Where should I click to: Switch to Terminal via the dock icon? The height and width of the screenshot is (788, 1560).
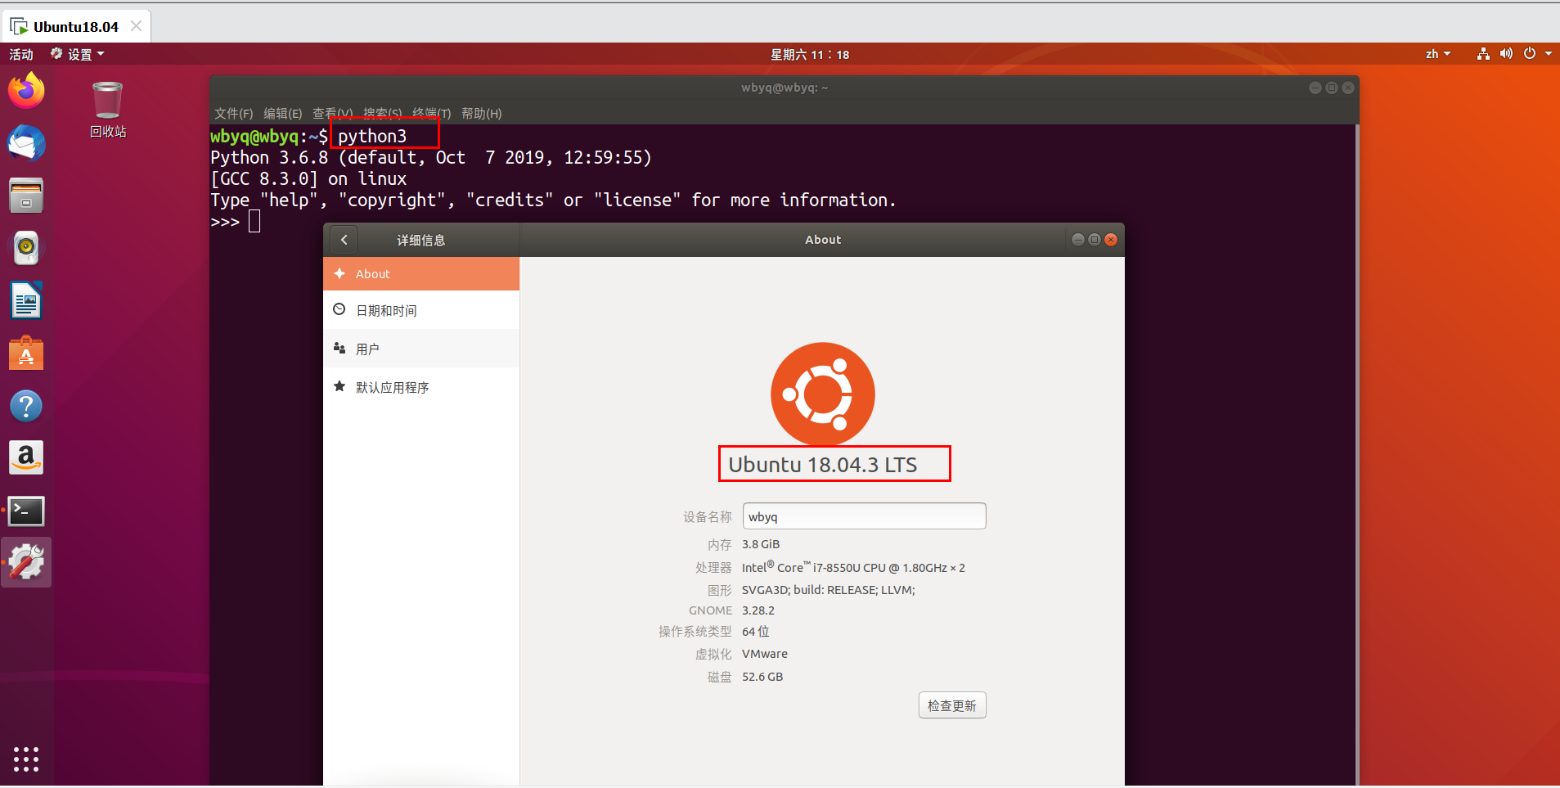pos(26,511)
